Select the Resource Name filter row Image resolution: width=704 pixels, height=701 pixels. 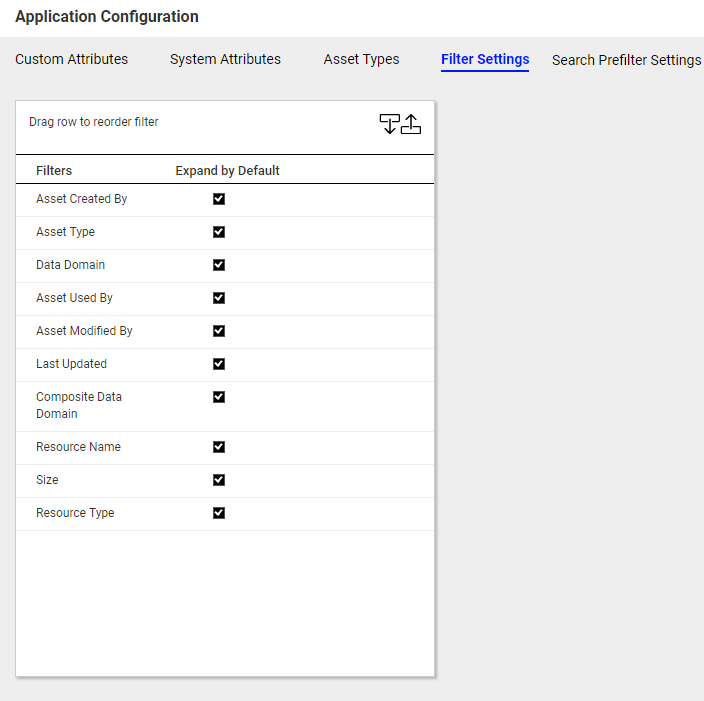coord(225,448)
